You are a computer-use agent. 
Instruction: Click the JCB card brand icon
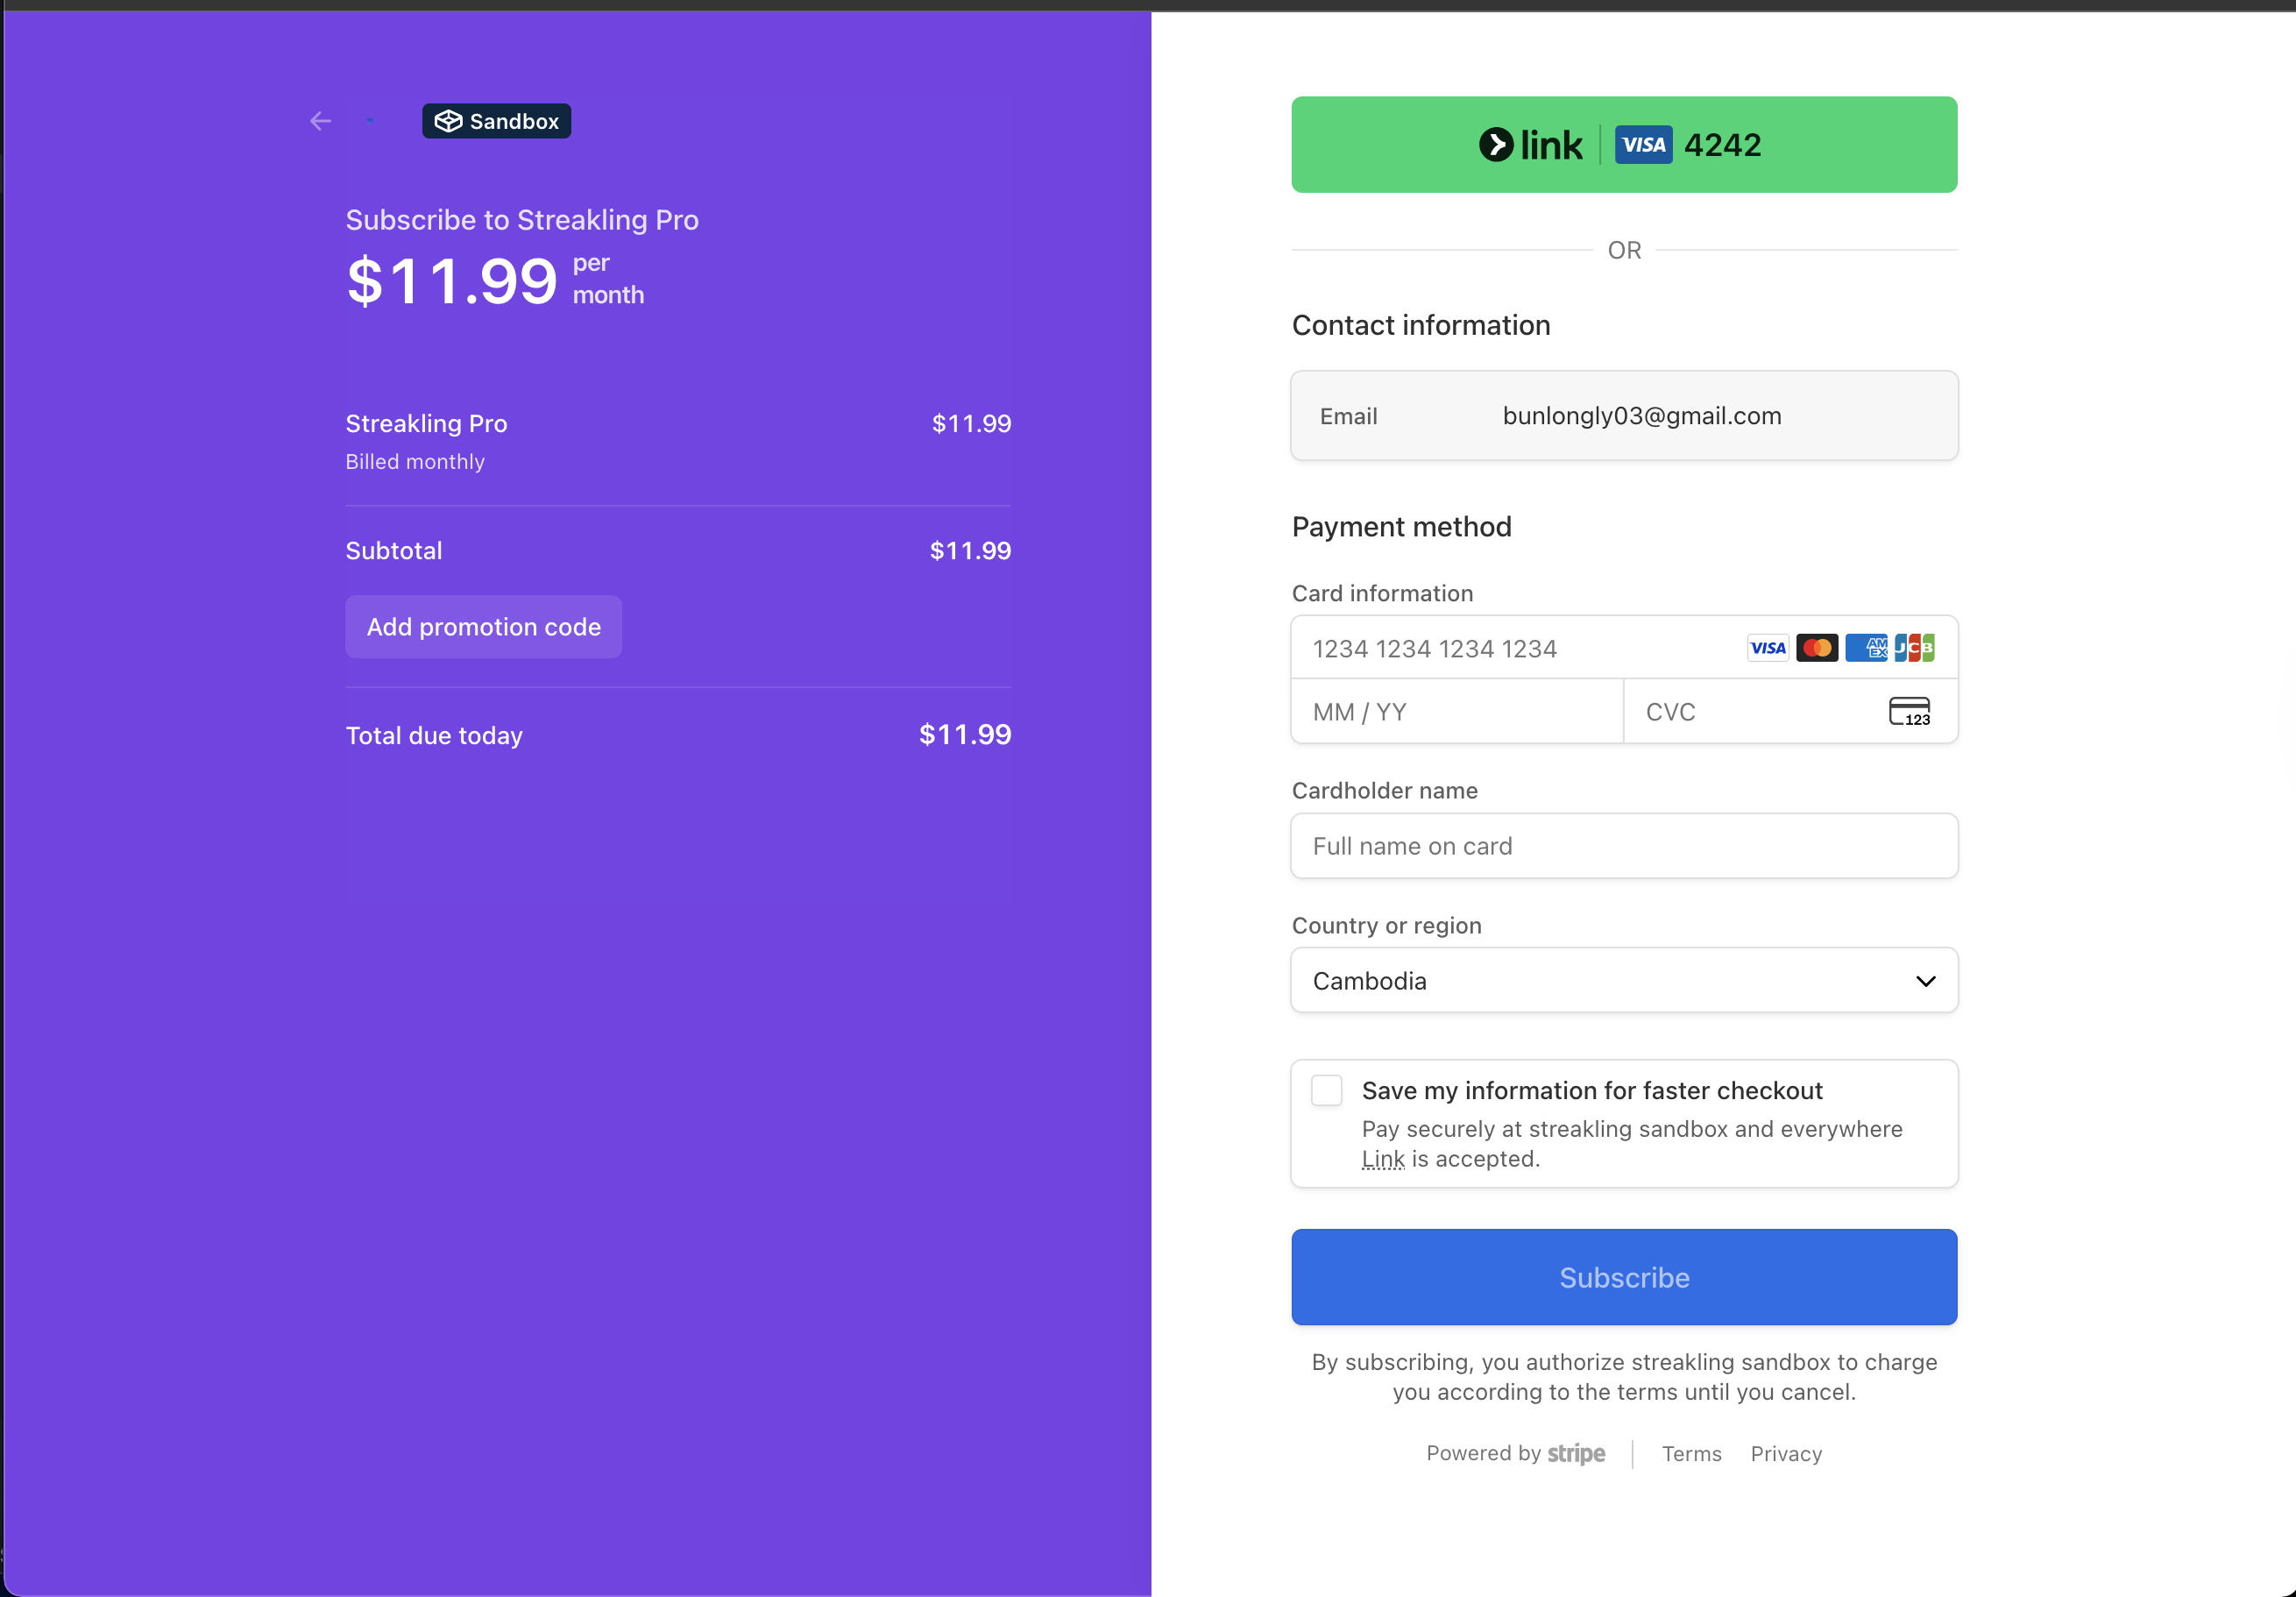click(1914, 648)
